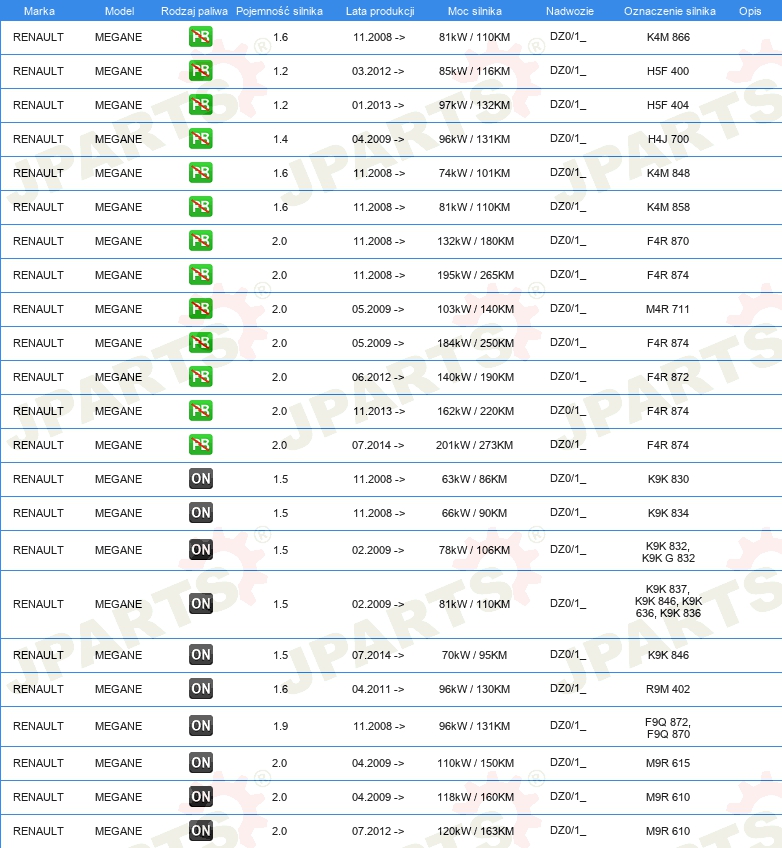Click the power value 132kW / 180KM
The height and width of the screenshot is (848, 782).
point(475,241)
